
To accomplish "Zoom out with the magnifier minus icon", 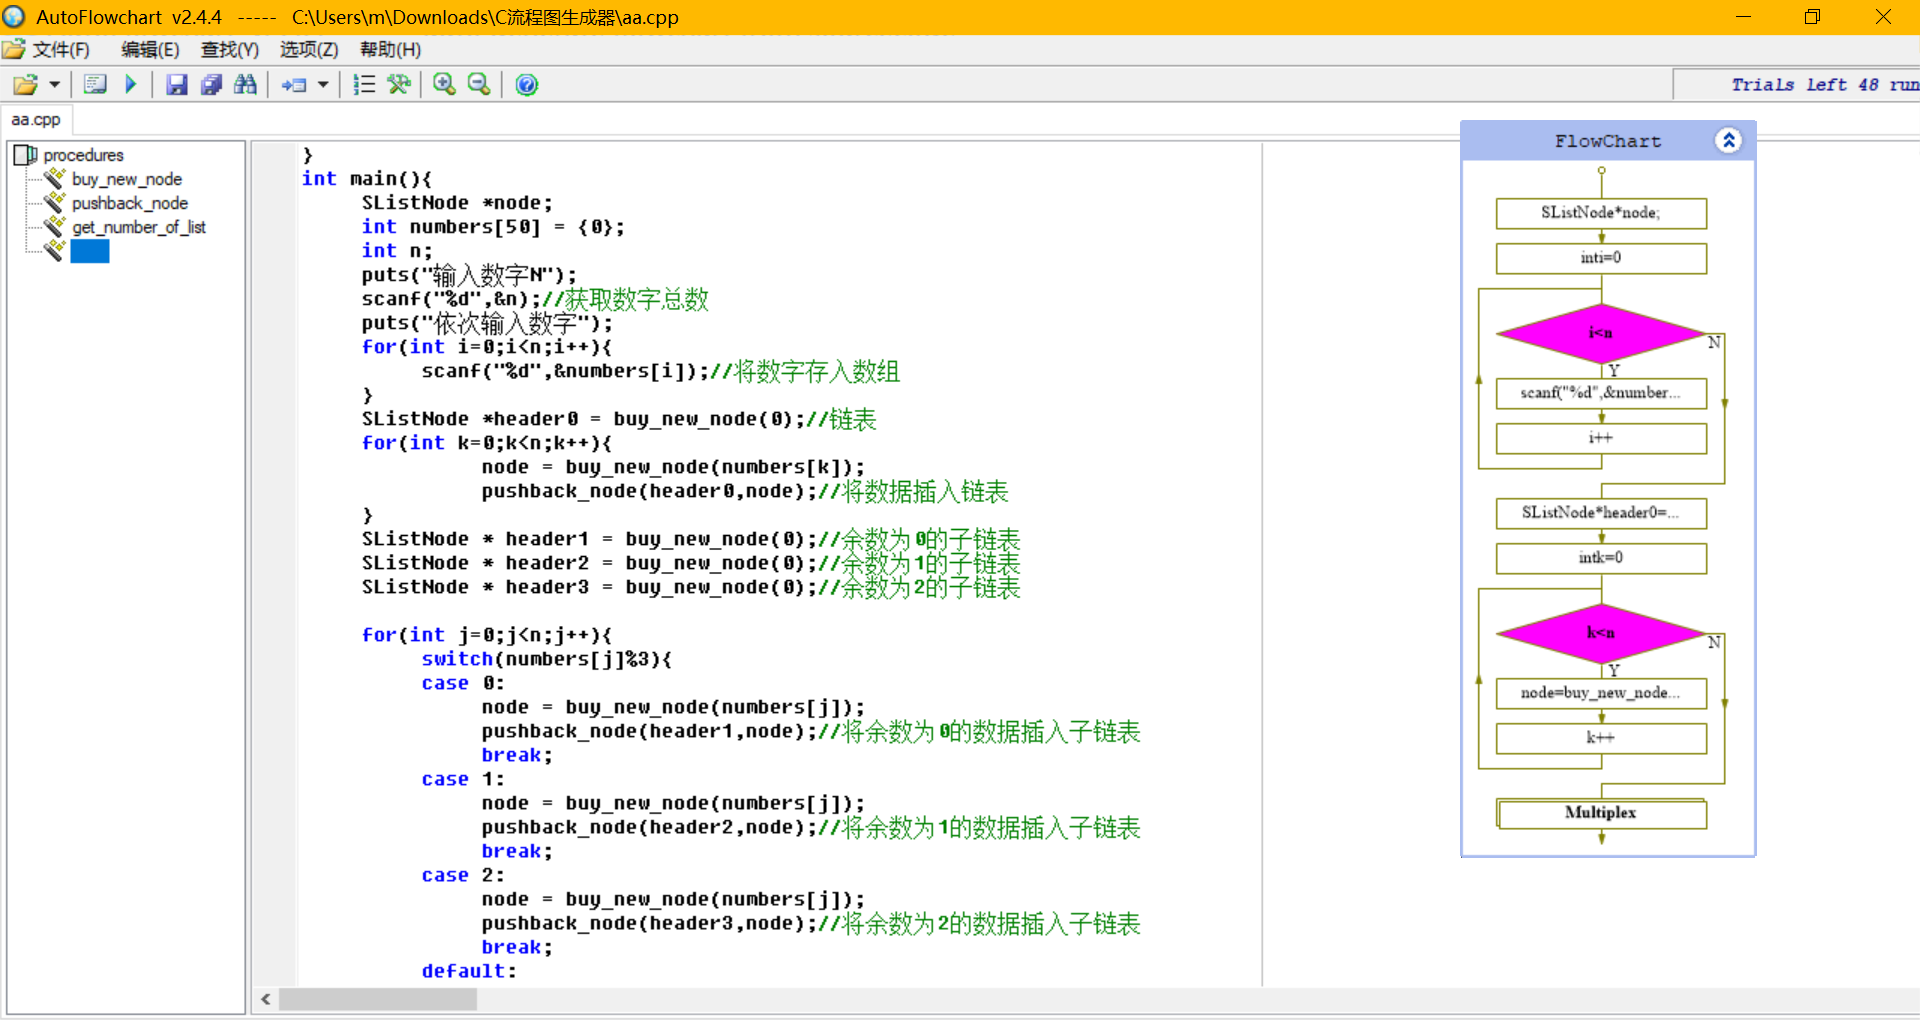I will pyautogui.click(x=479, y=85).
